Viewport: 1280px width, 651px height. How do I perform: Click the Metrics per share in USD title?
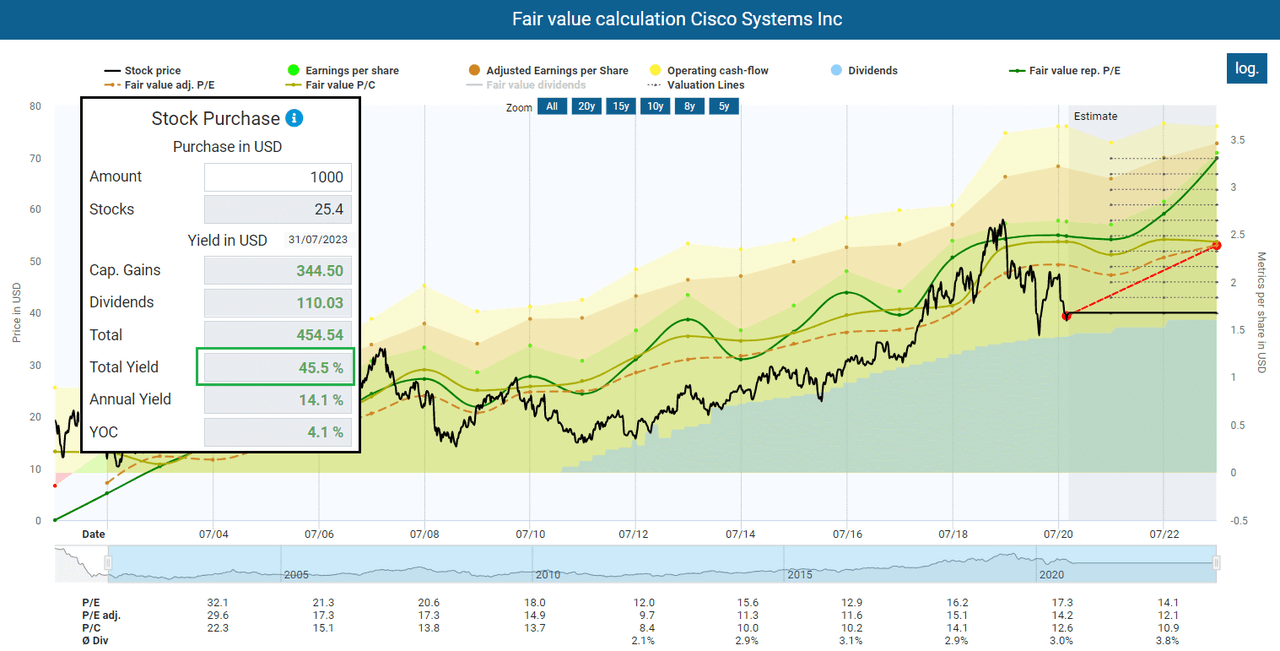(x=1261, y=313)
